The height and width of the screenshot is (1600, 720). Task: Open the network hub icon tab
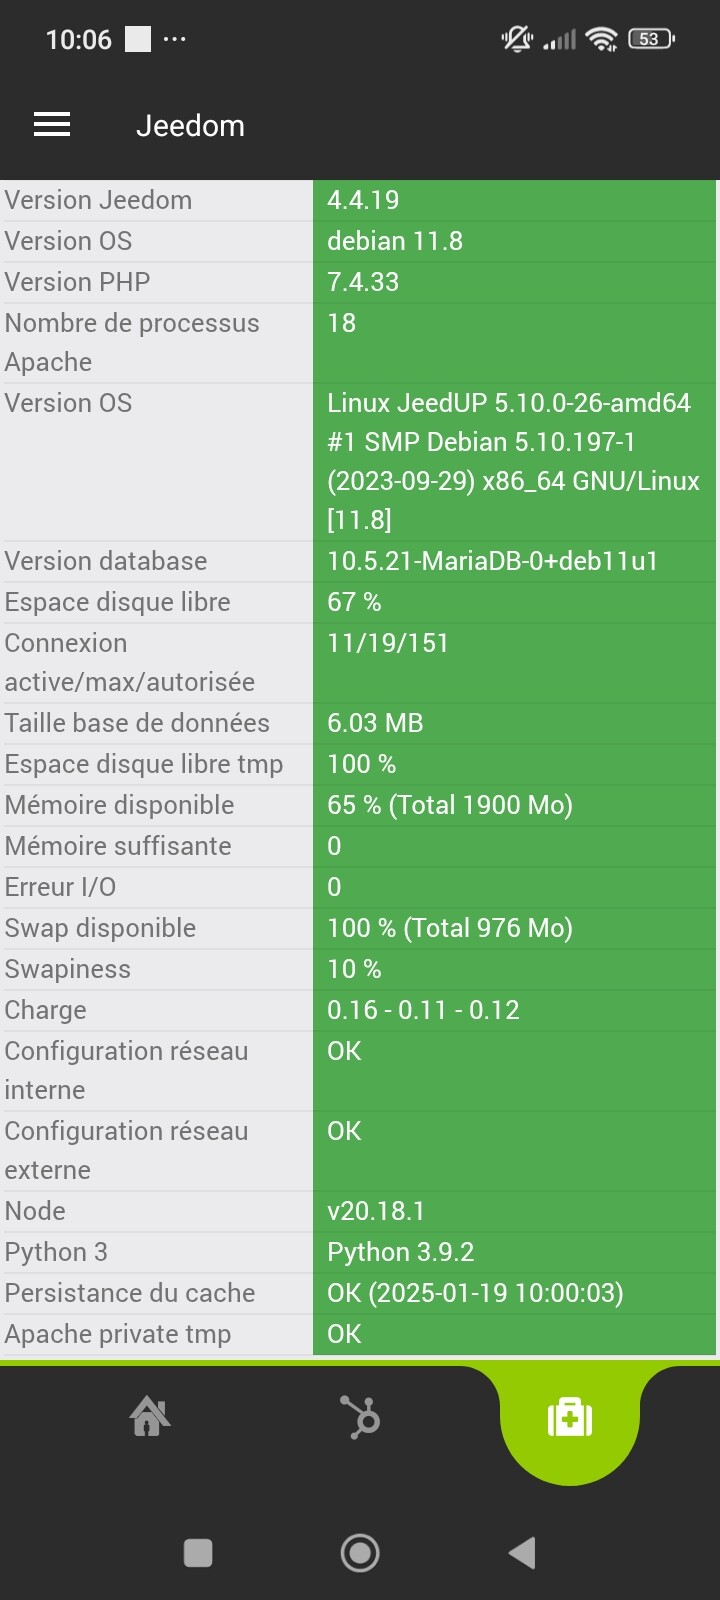[x=360, y=1417]
